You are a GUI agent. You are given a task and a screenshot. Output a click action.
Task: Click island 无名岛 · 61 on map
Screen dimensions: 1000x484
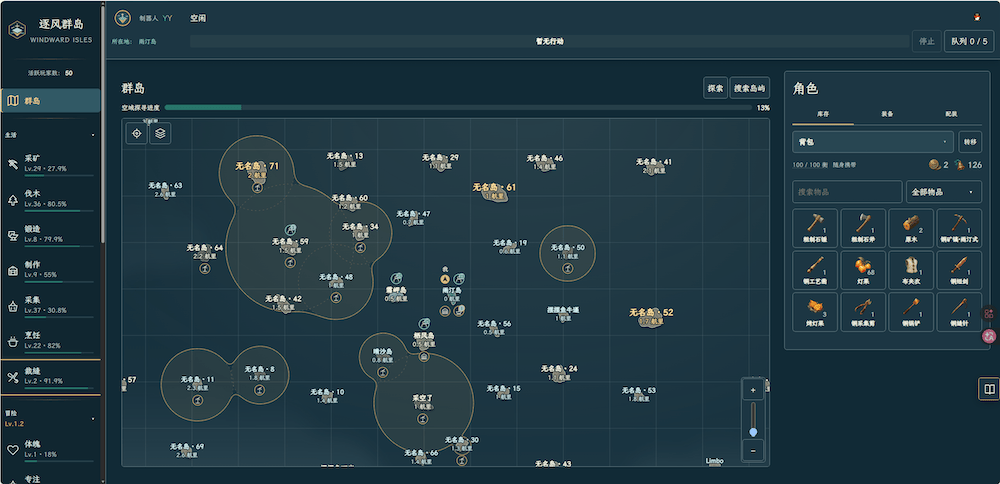(494, 191)
